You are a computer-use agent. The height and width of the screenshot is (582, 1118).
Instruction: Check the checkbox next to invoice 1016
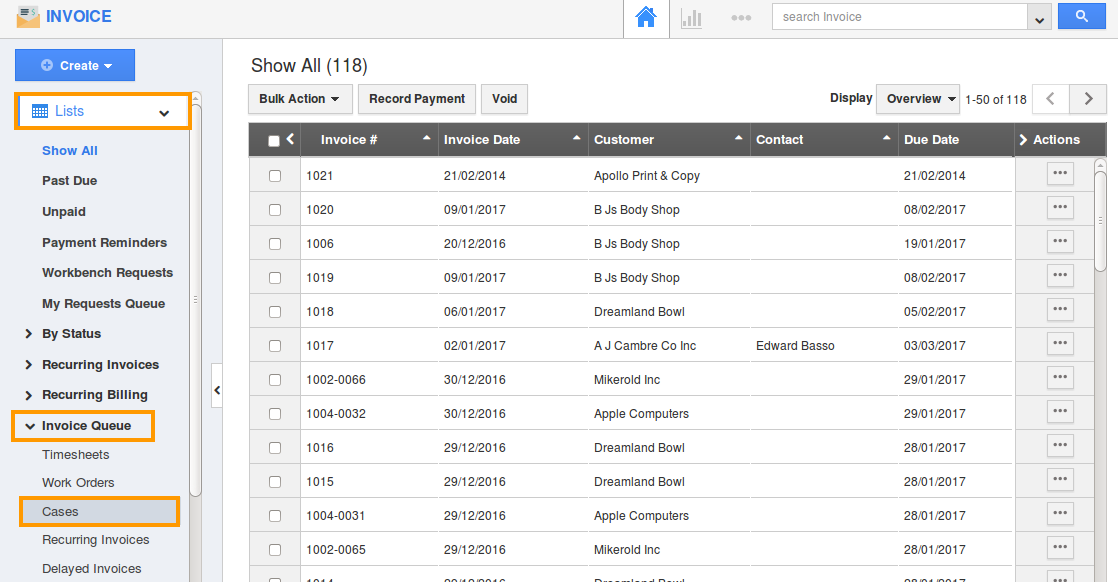coord(275,446)
